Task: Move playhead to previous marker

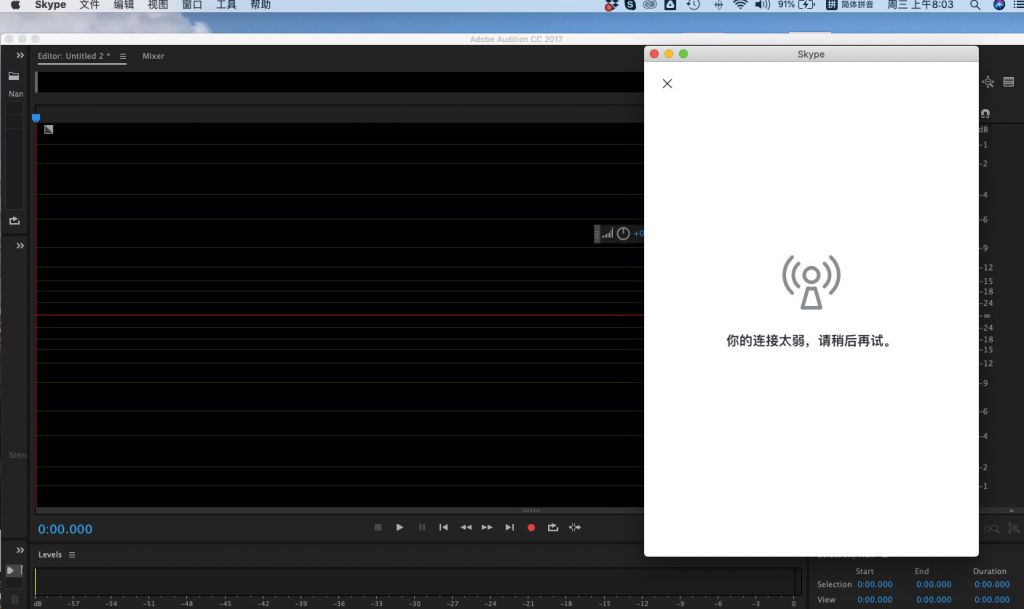Action: [x=443, y=527]
